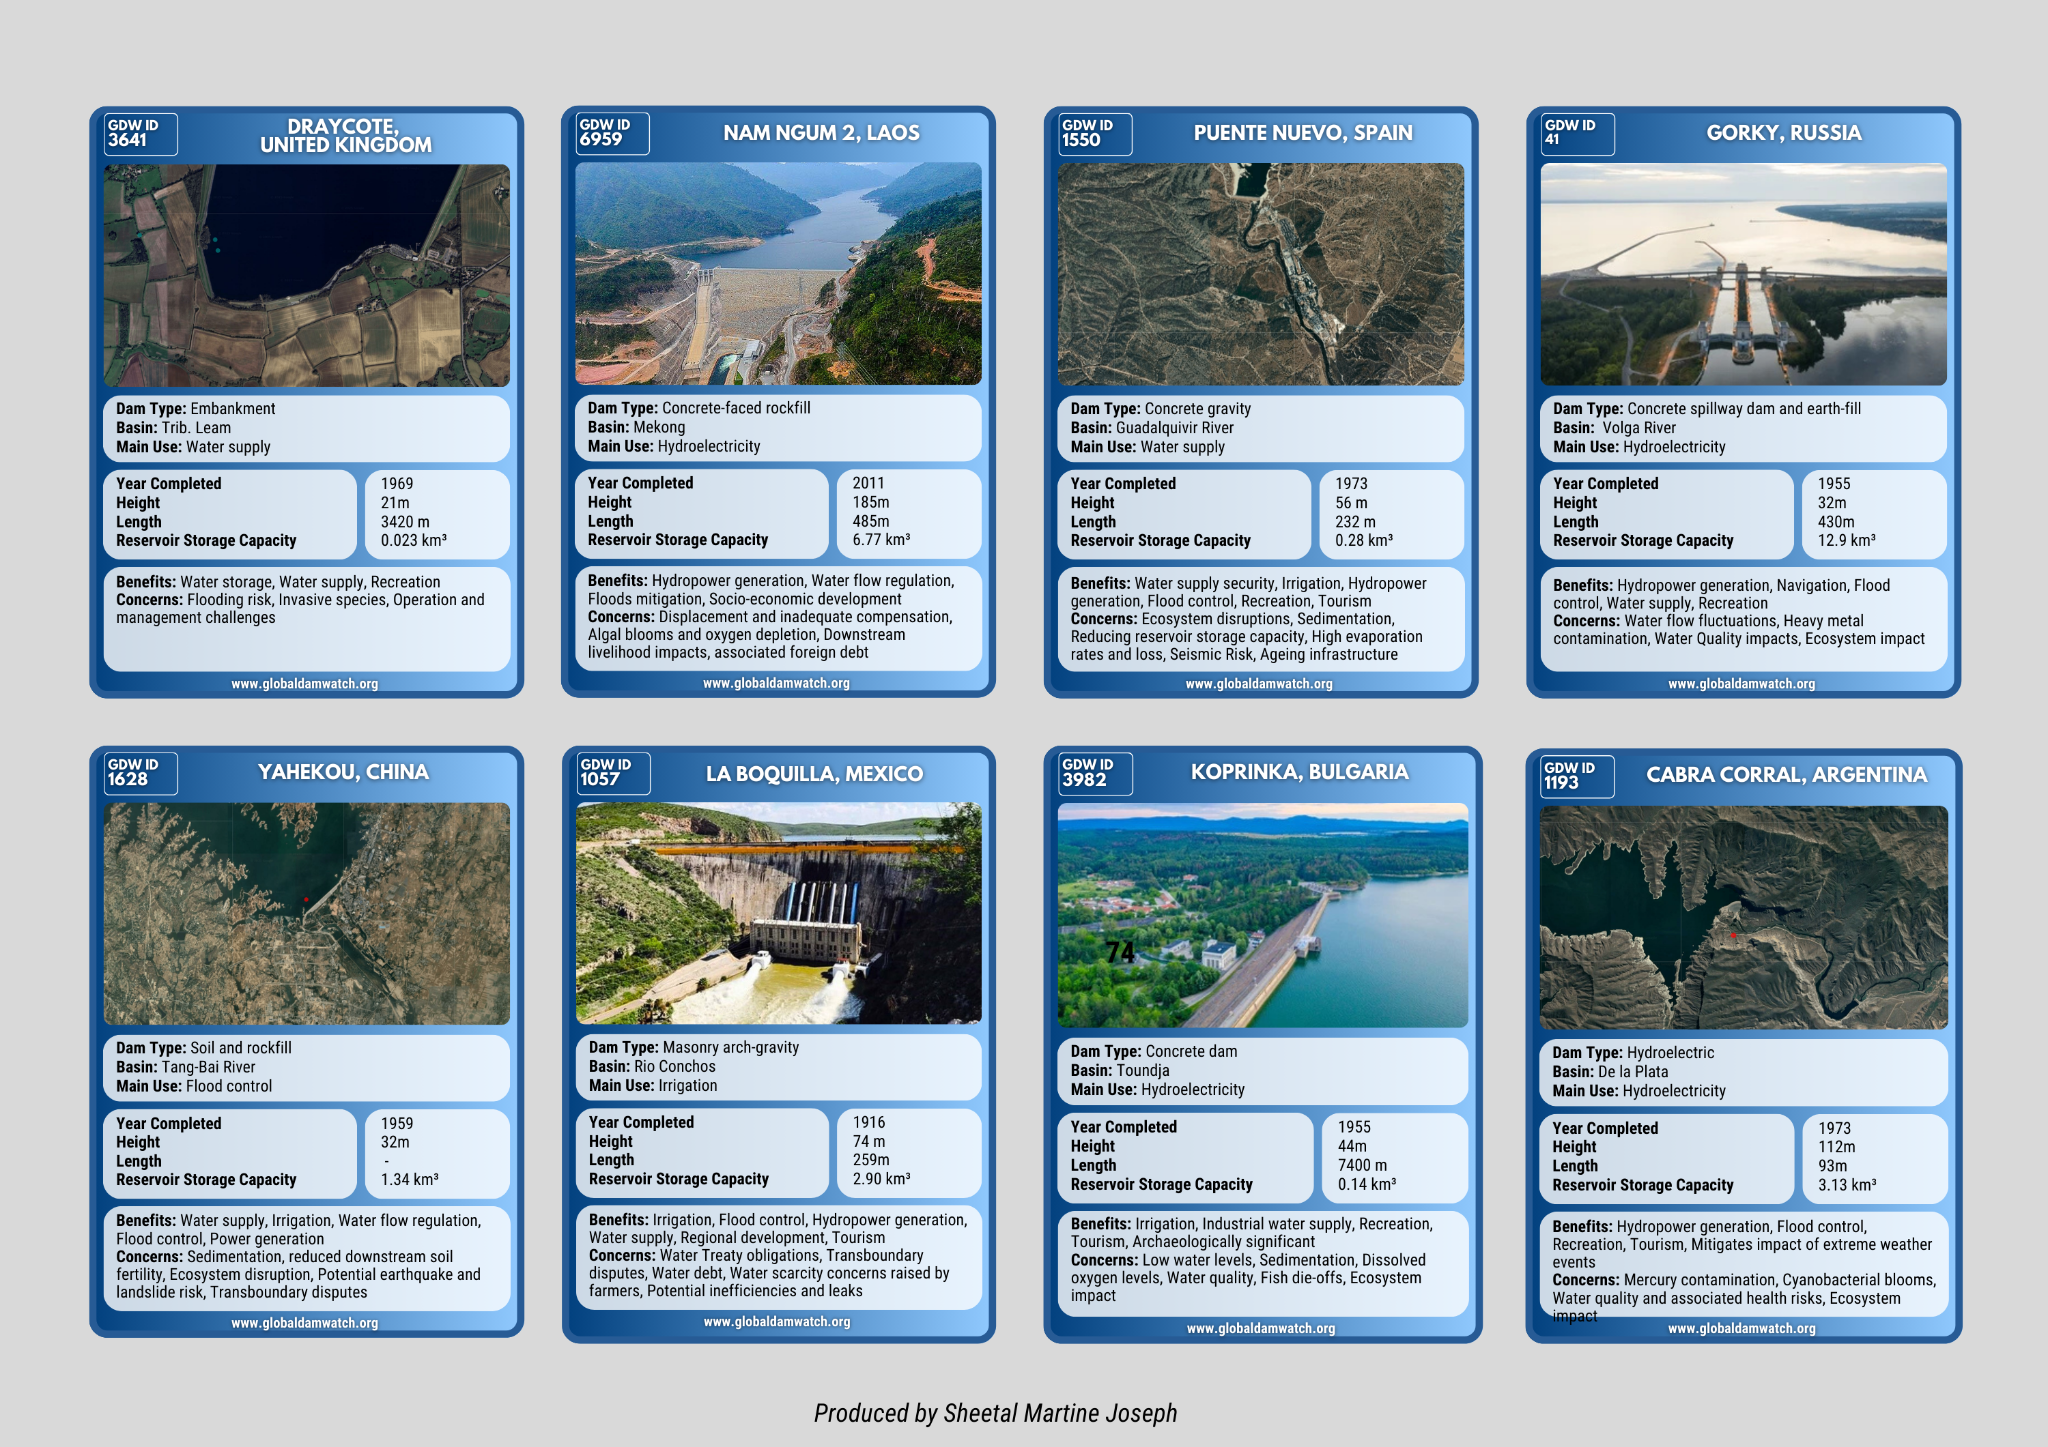The height and width of the screenshot is (1447, 2048).
Task: Click the Gorky dam aerial photo
Action: (x=1743, y=274)
